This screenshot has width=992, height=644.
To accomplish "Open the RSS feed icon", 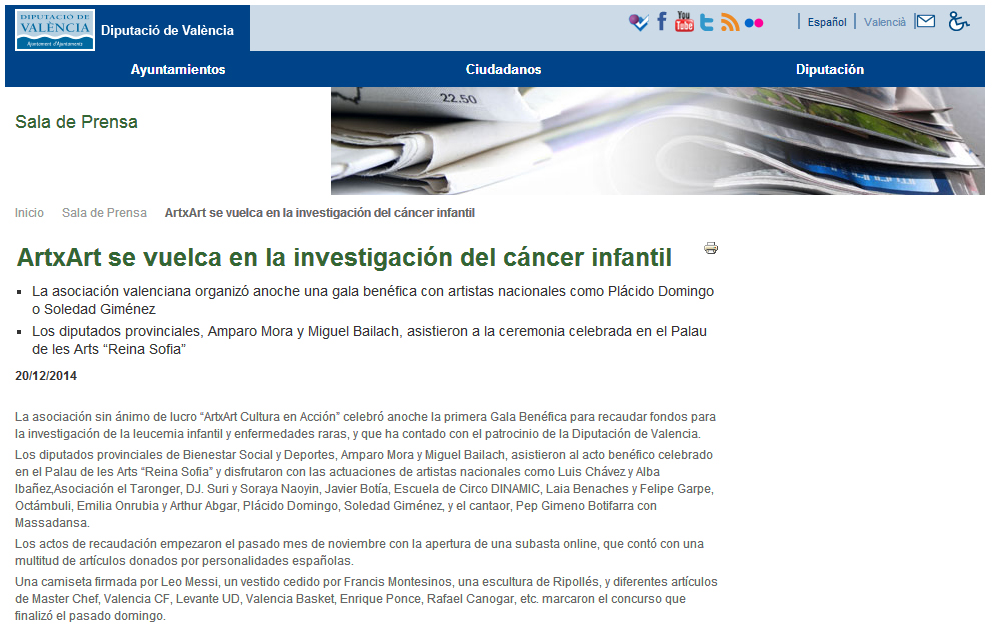I will (730, 23).
